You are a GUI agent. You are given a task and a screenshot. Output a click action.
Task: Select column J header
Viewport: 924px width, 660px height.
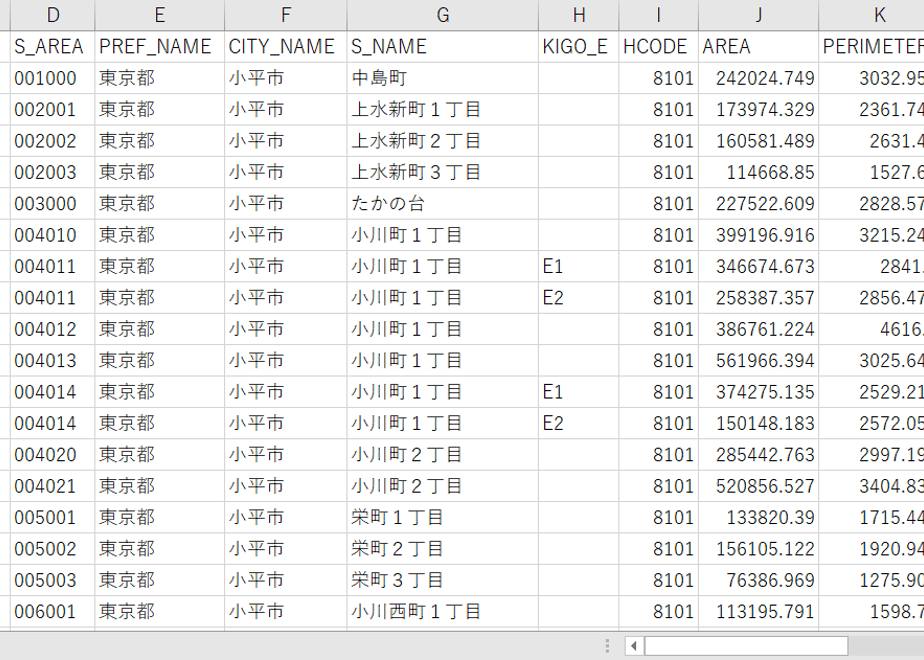coord(758,15)
